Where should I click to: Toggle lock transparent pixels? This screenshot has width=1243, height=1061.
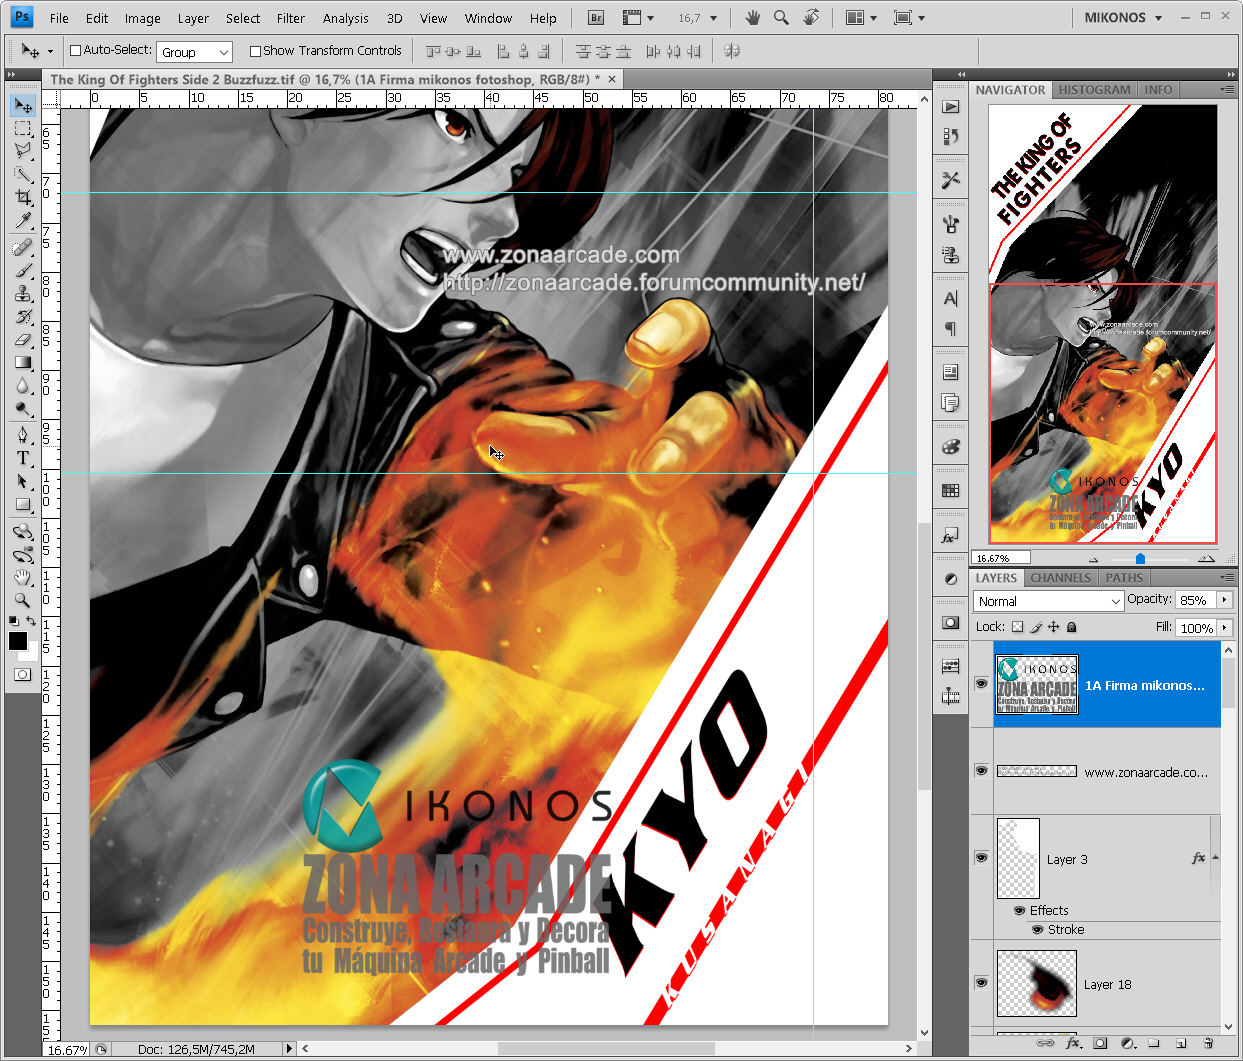1017,627
